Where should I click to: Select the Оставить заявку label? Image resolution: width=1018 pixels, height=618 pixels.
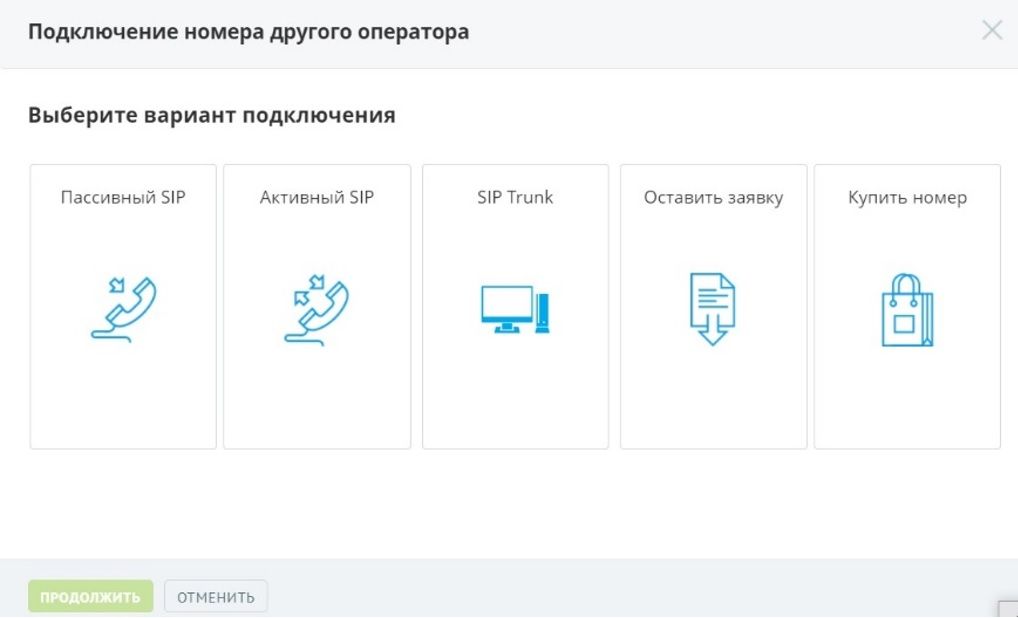pyautogui.click(x=714, y=198)
